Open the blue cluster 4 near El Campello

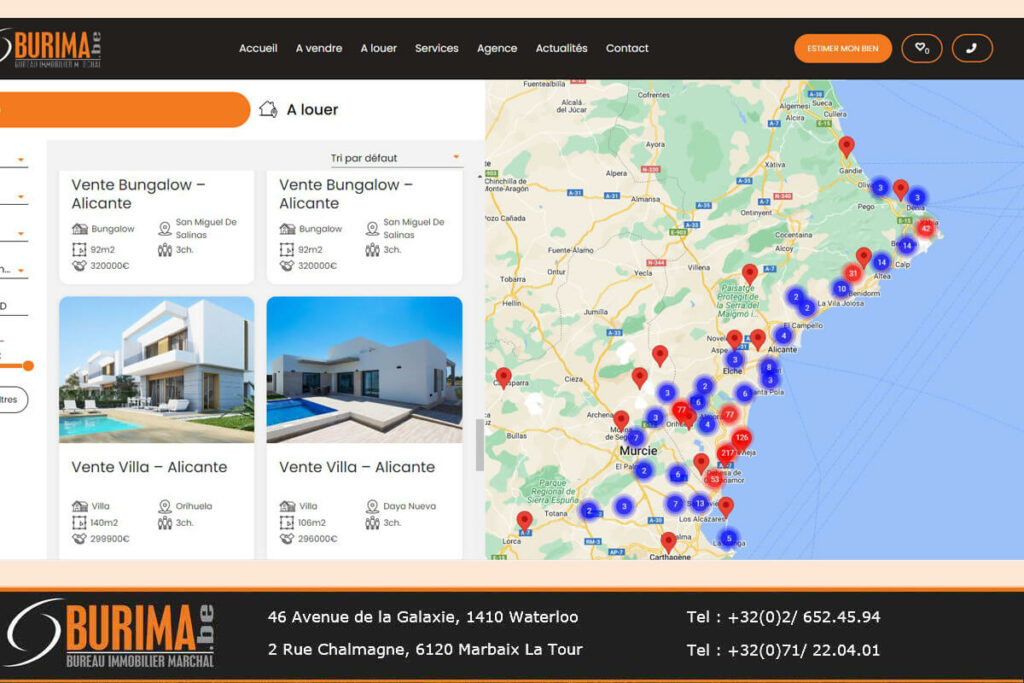[x=784, y=336]
